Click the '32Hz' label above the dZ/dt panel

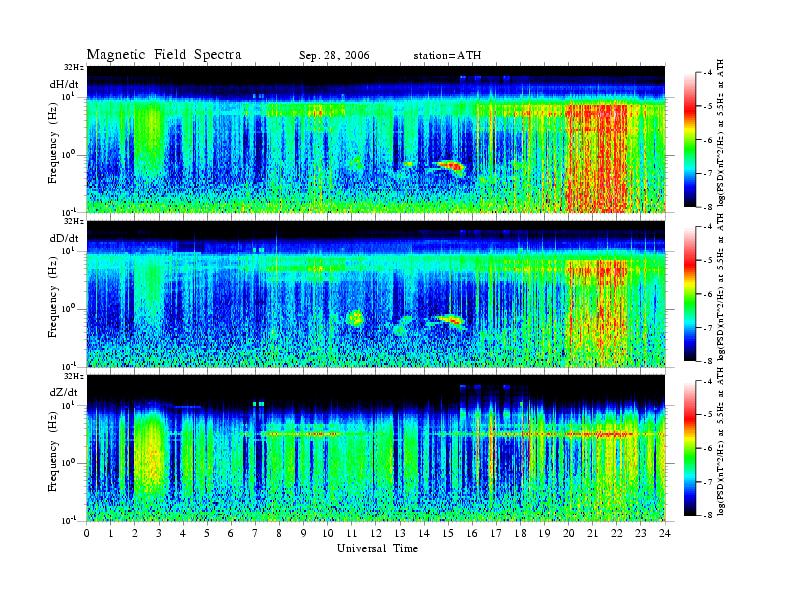(x=74, y=376)
